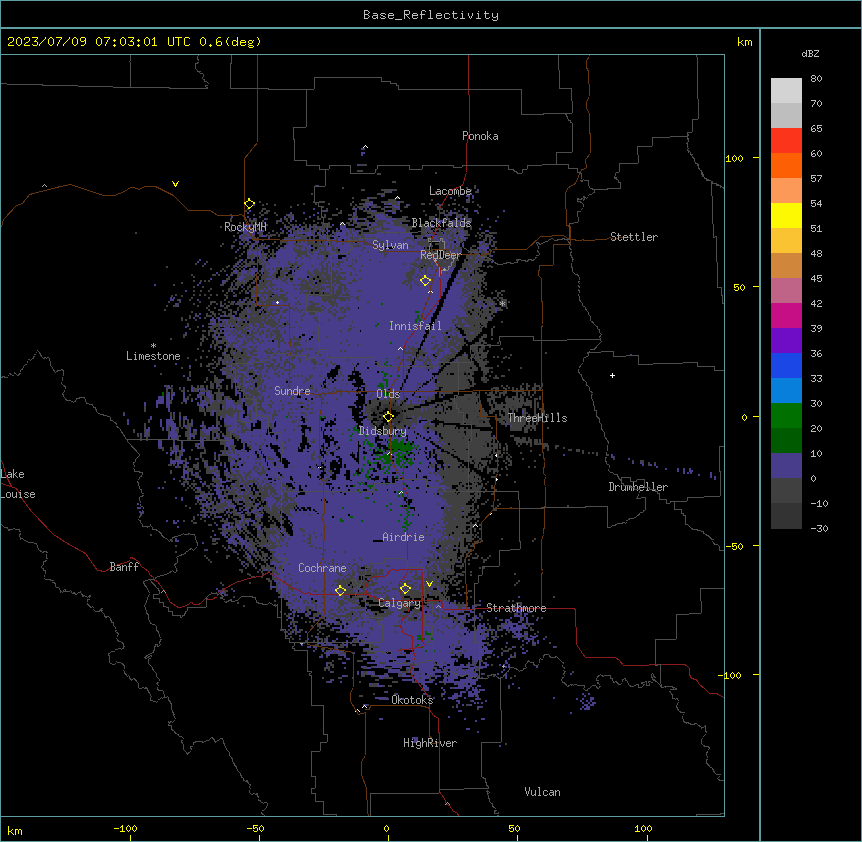Click the white plus marker north of Drumheller

[x=612, y=375]
